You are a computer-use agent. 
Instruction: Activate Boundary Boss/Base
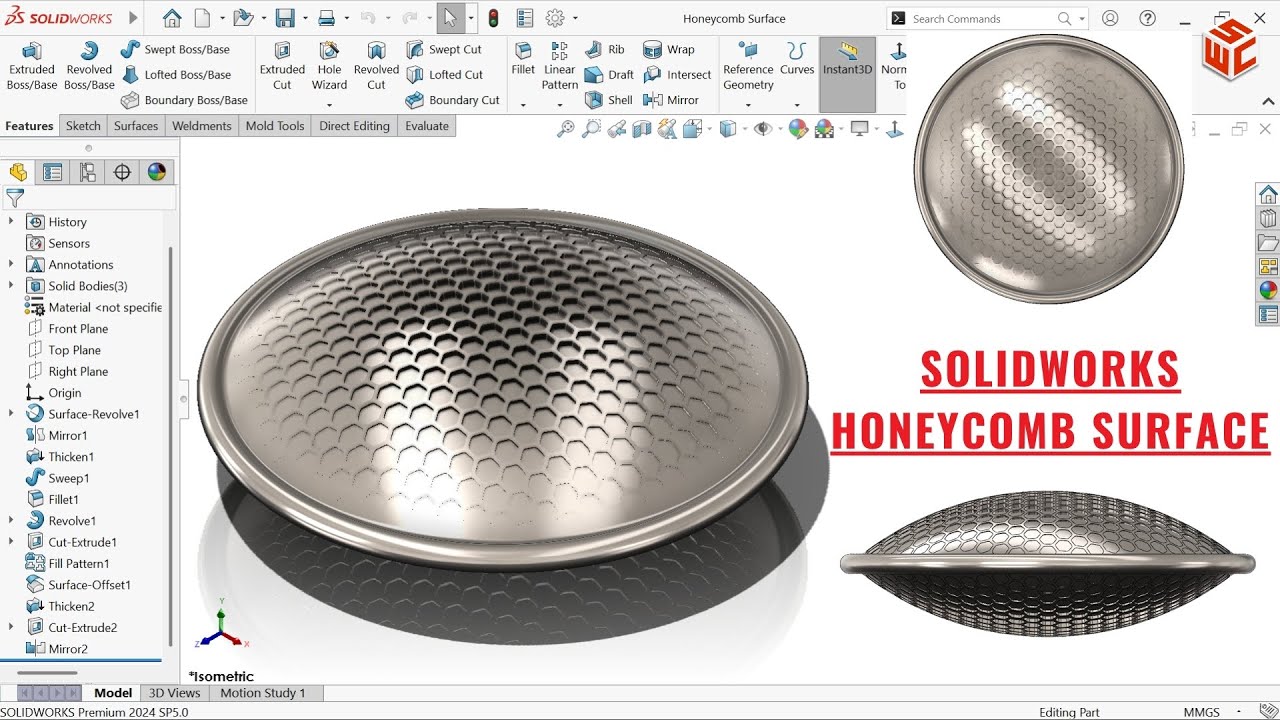coord(184,100)
